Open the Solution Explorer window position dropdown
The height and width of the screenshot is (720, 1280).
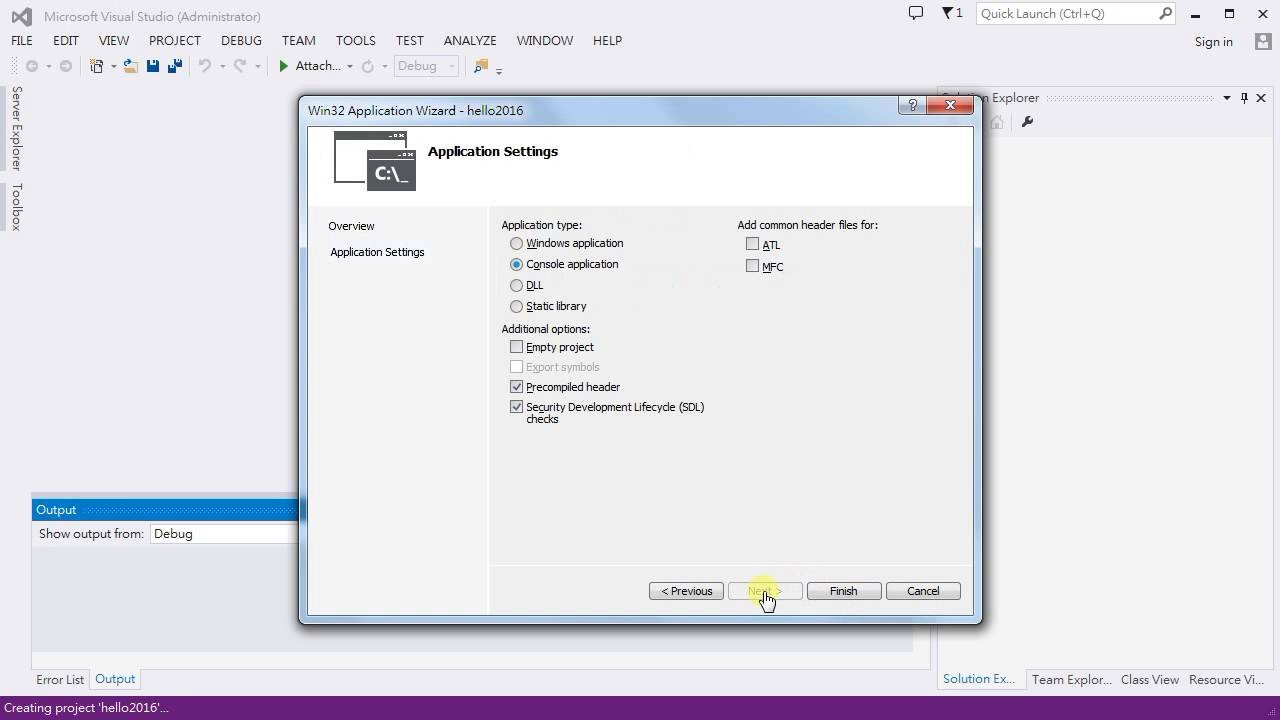coord(1226,98)
